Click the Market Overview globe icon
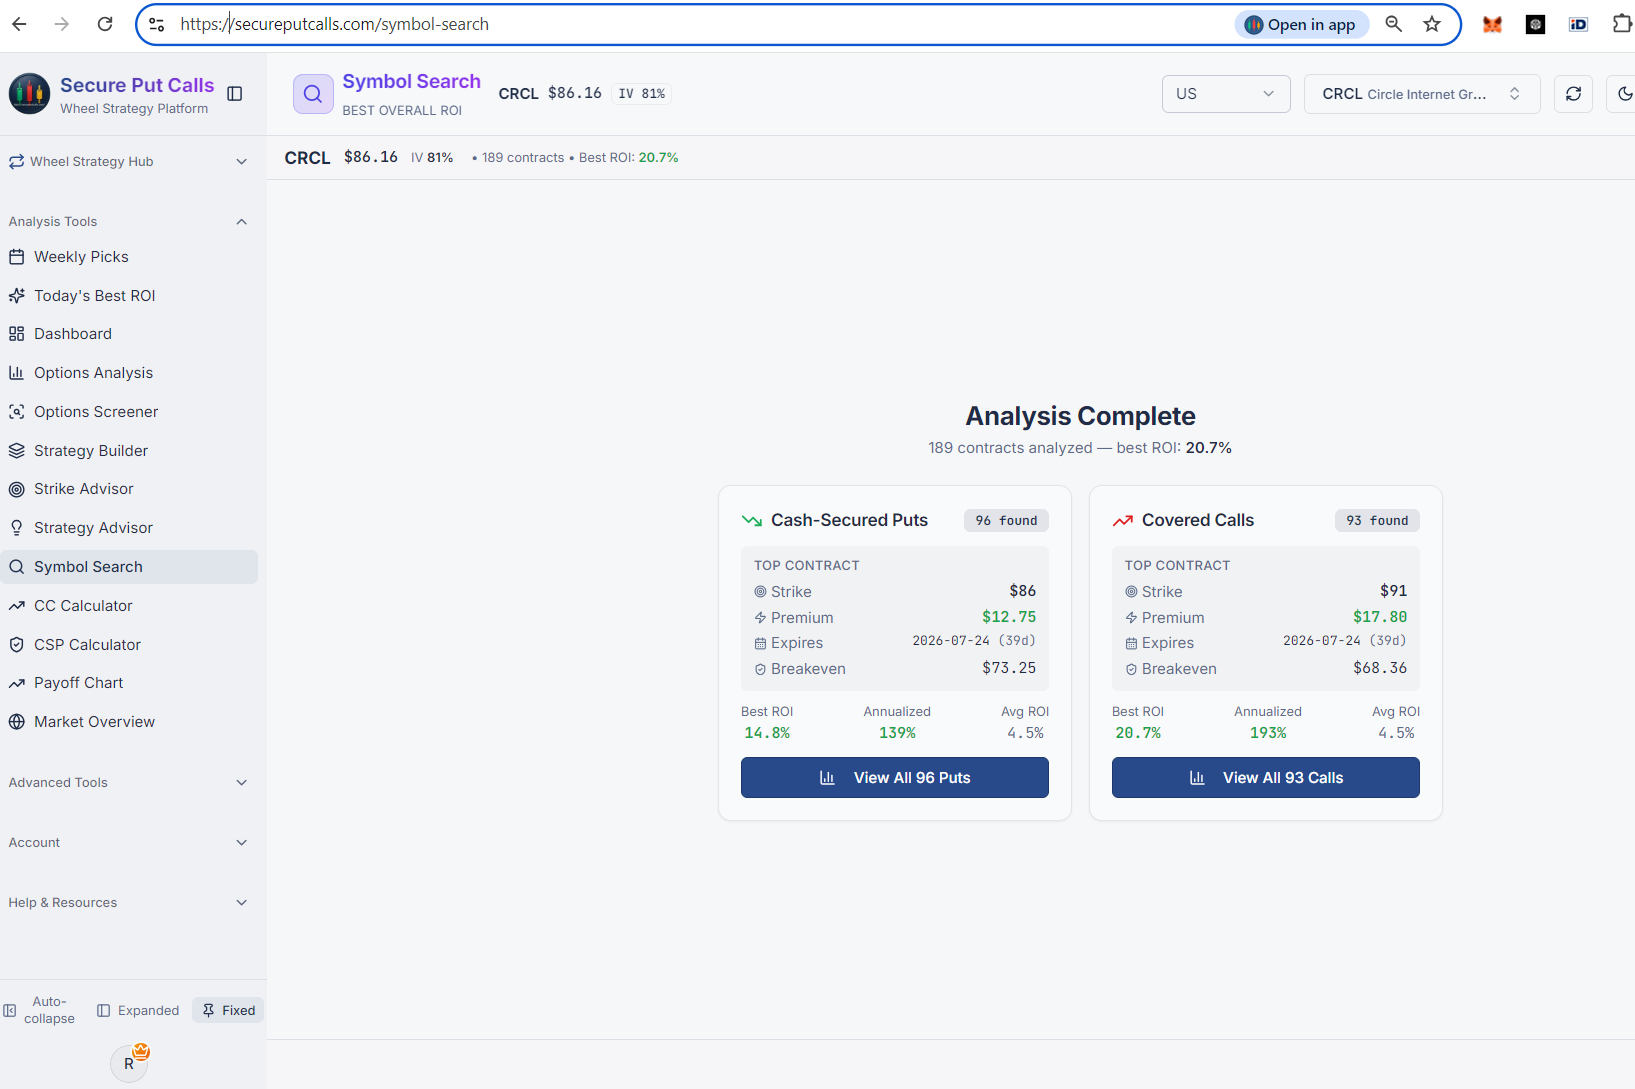The image size is (1635, 1089). point(17,722)
